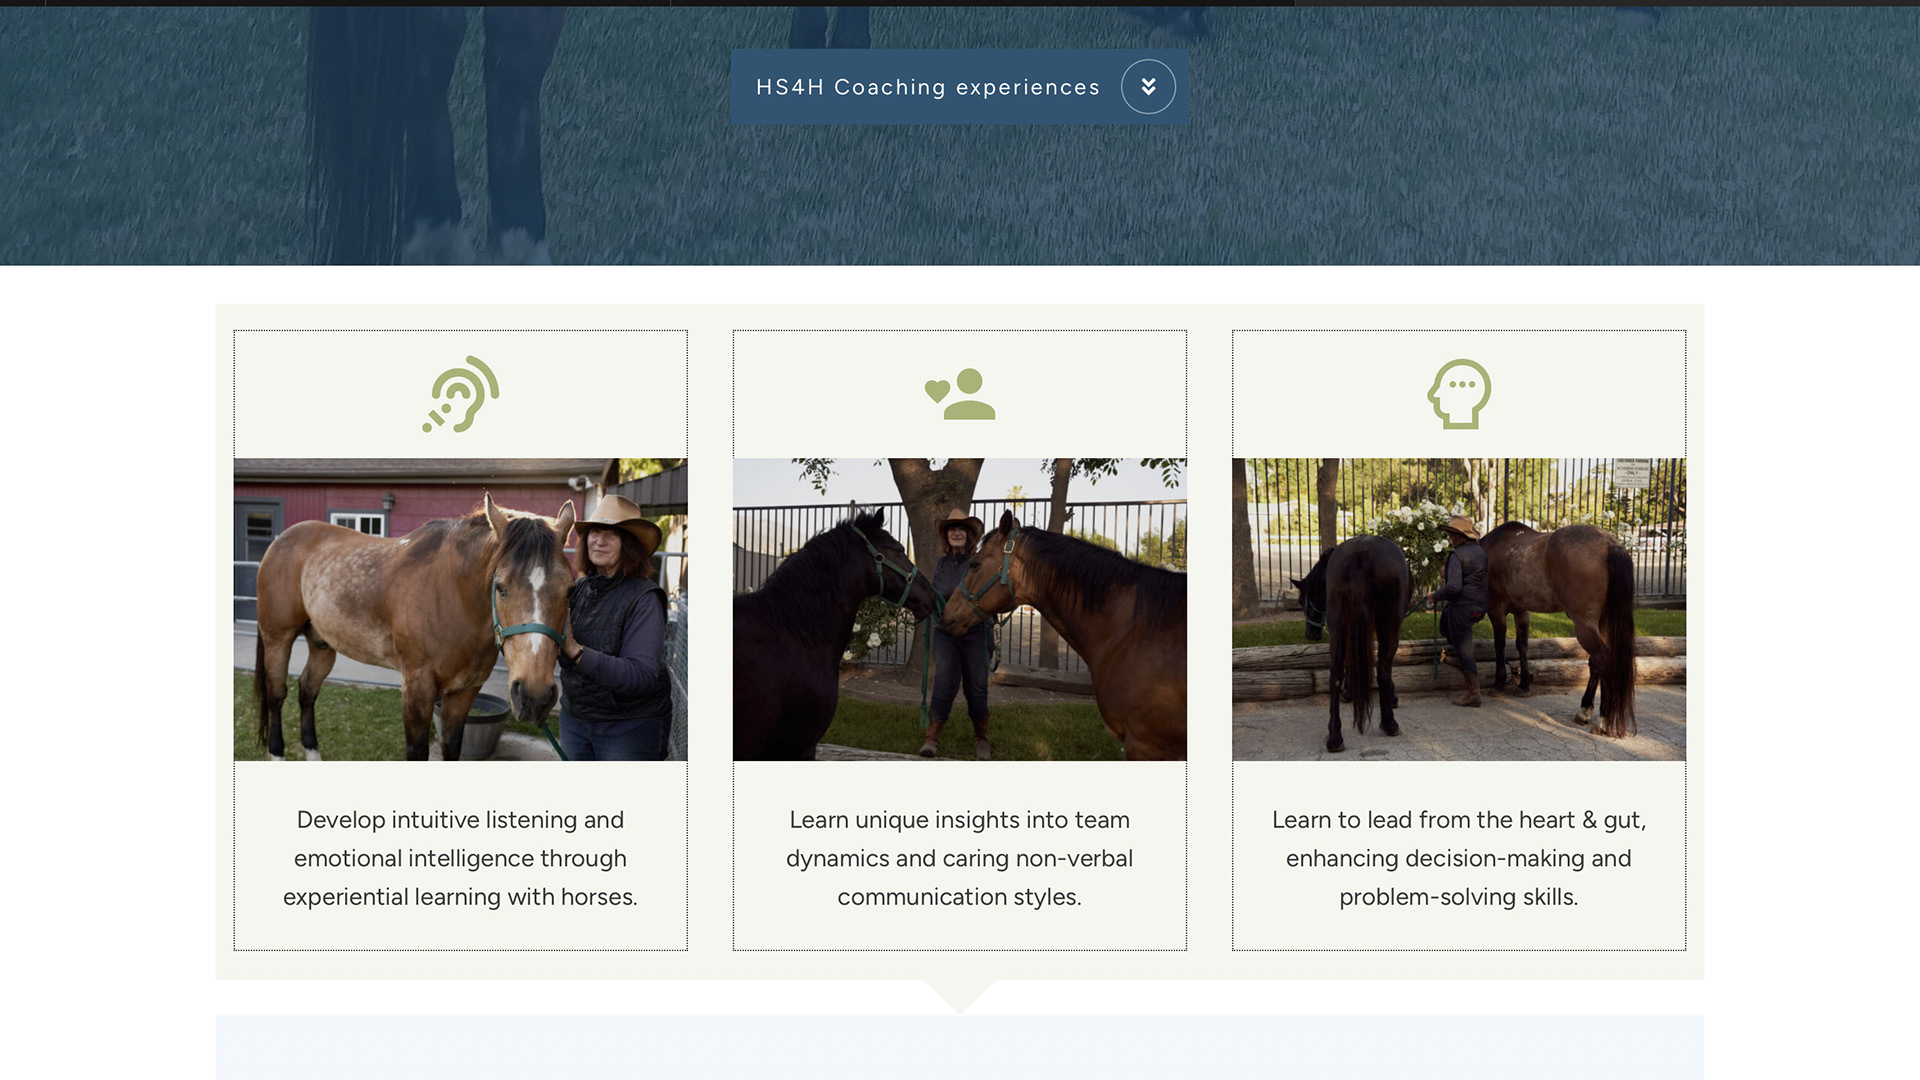
Task: Click the thinking head icon
Action: (x=1459, y=394)
